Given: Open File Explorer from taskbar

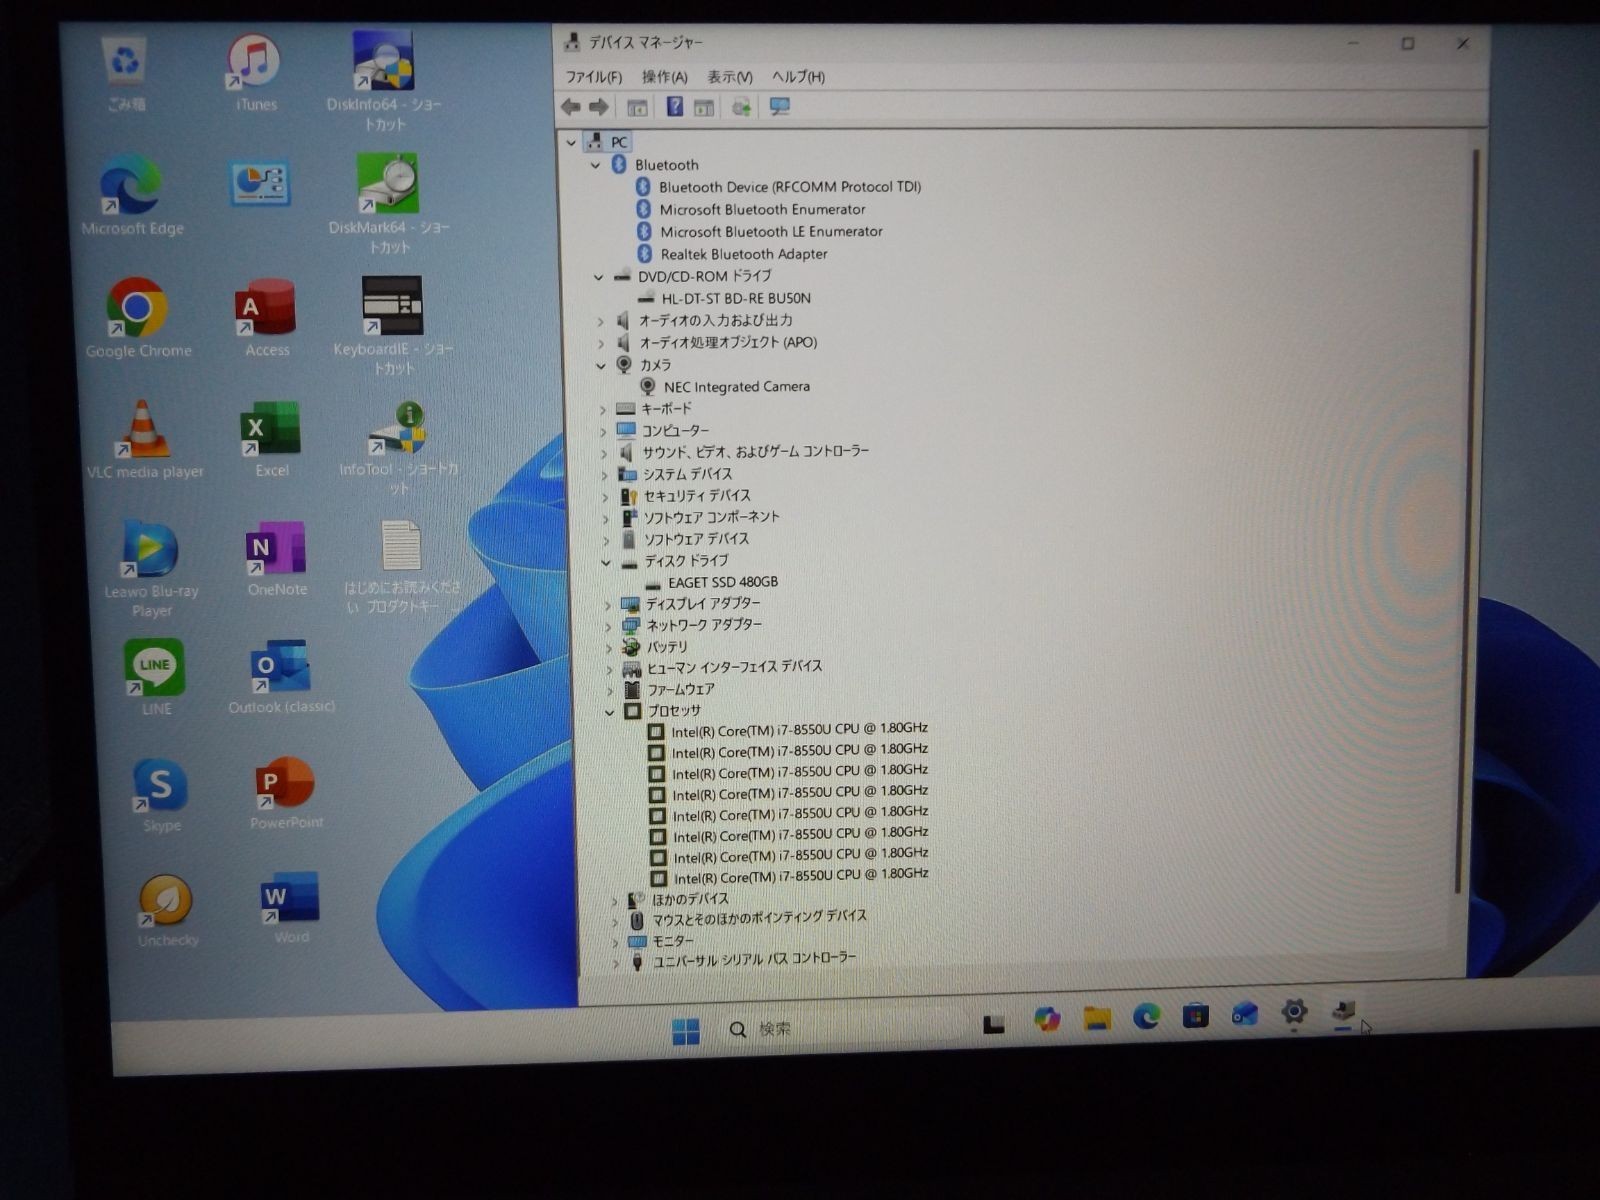Looking at the screenshot, I should pos(1097,1020).
